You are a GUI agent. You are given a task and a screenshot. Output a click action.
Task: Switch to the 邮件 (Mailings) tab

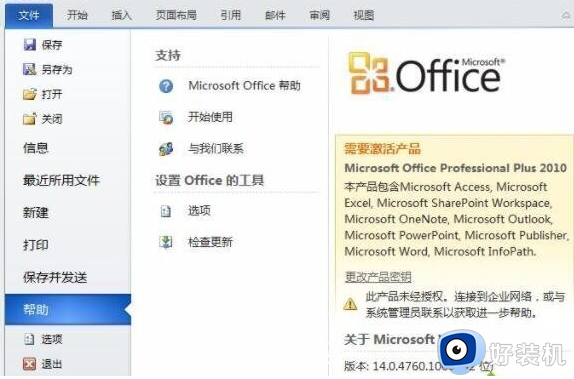coord(275,15)
